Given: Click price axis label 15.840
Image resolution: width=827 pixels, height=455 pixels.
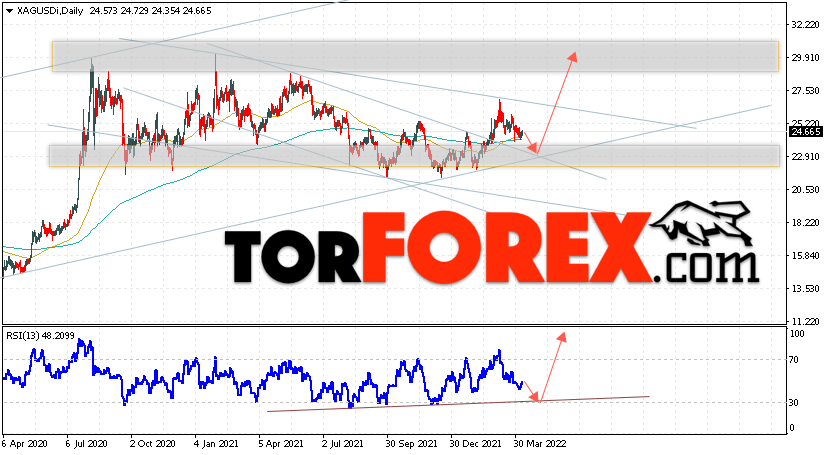Looking at the screenshot, I should 806,255.
